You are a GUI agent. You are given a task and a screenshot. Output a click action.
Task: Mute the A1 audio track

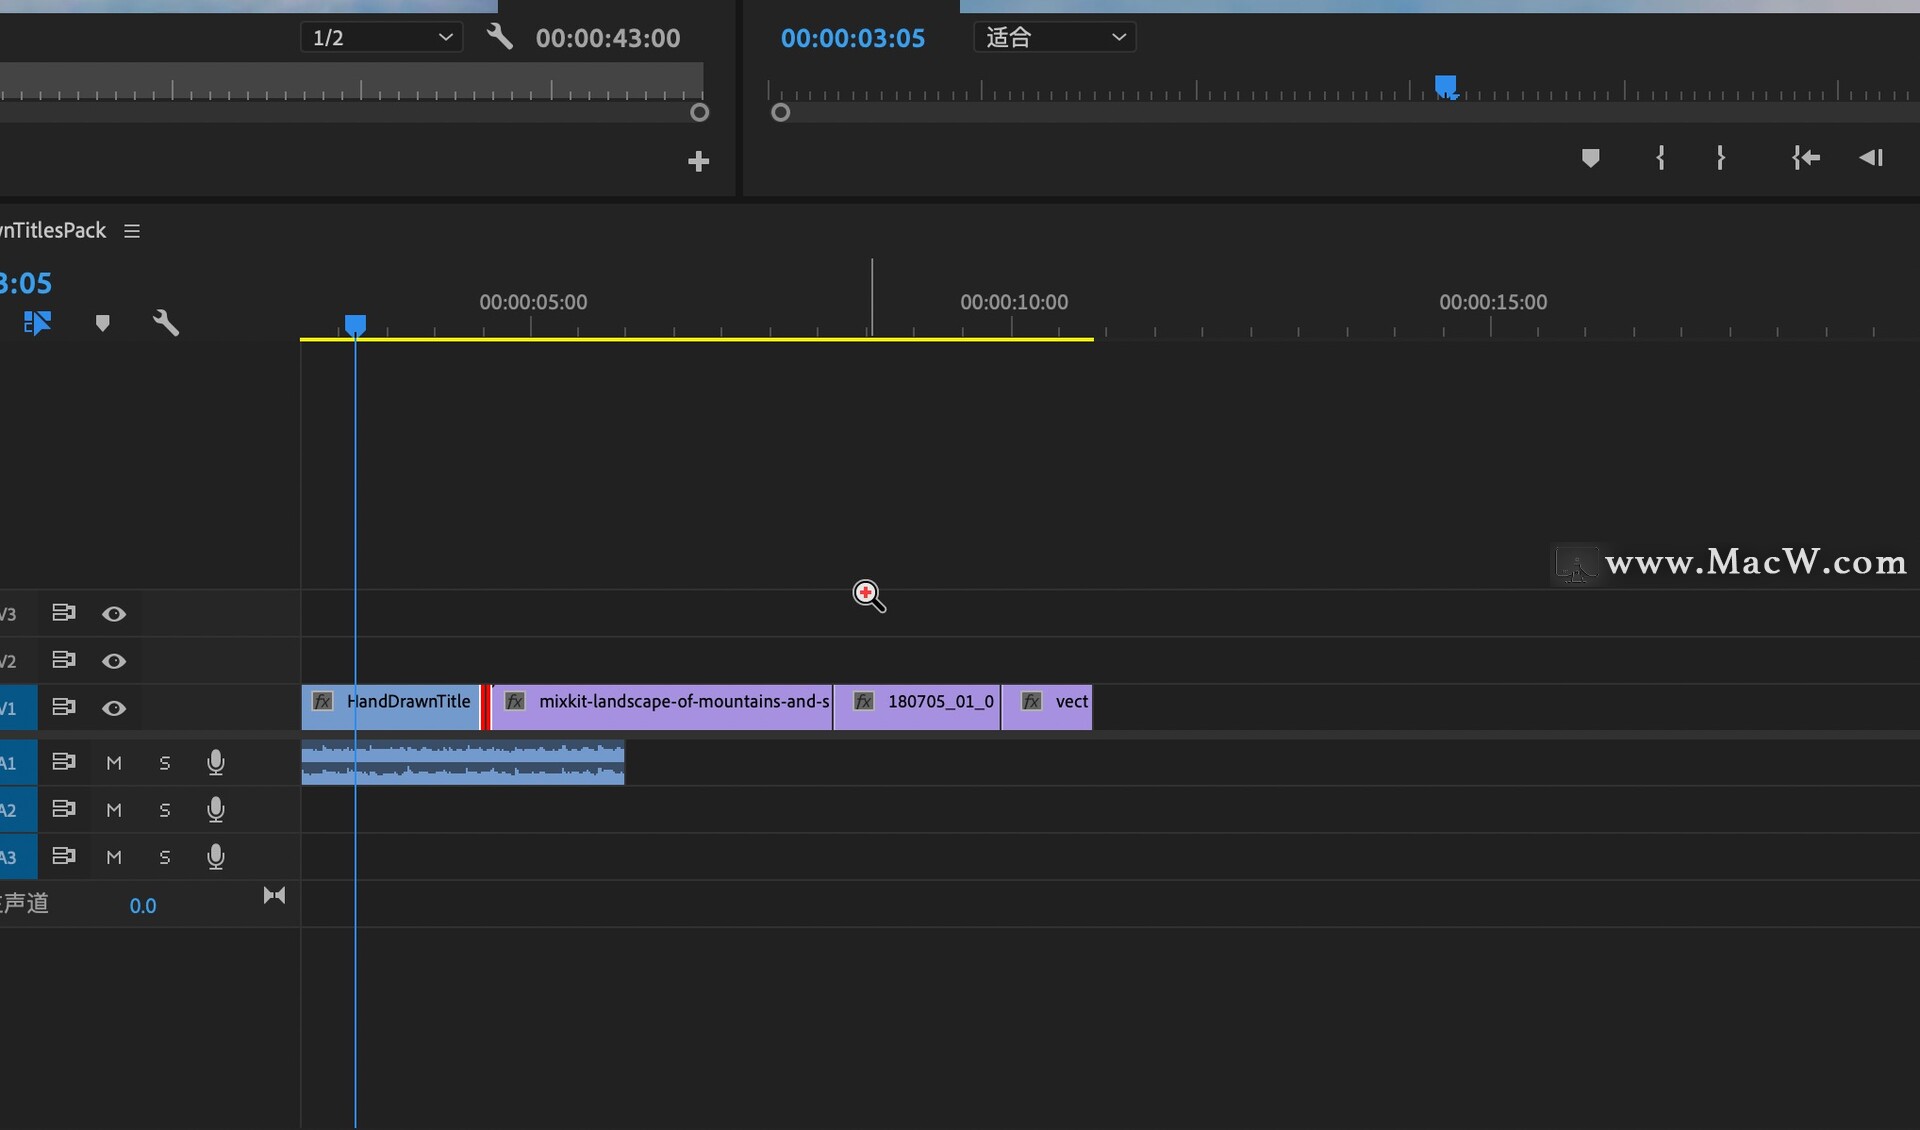pos(114,763)
